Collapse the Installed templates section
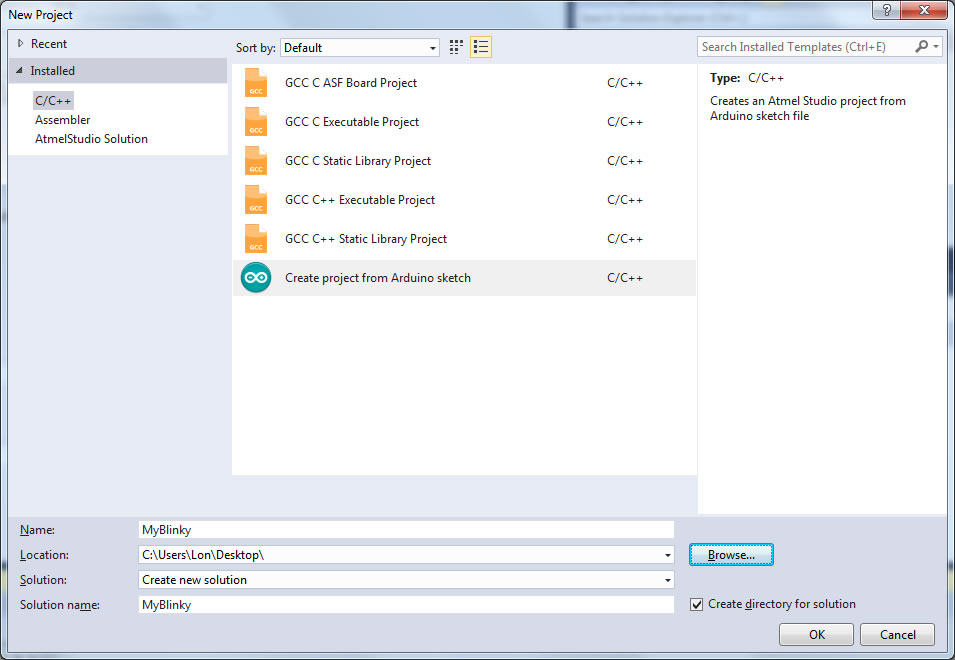This screenshot has width=955, height=660. [19, 71]
